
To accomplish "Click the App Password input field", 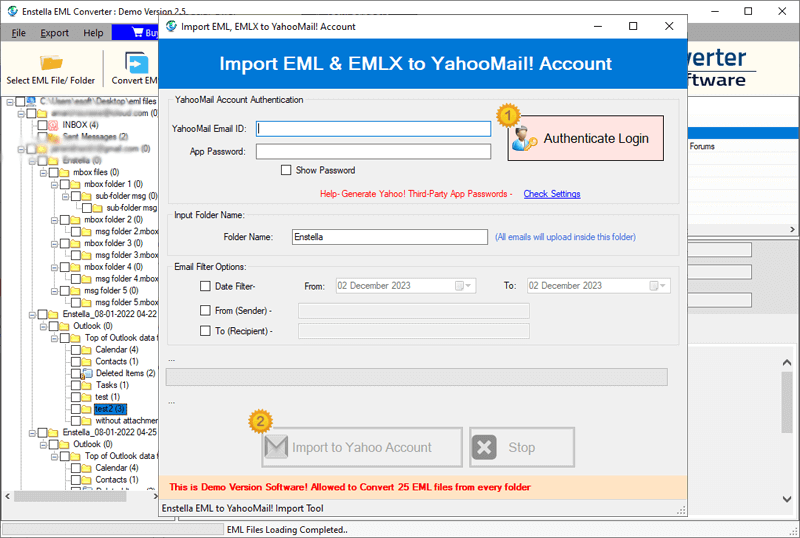I will pyautogui.click(x=373, y=152).
